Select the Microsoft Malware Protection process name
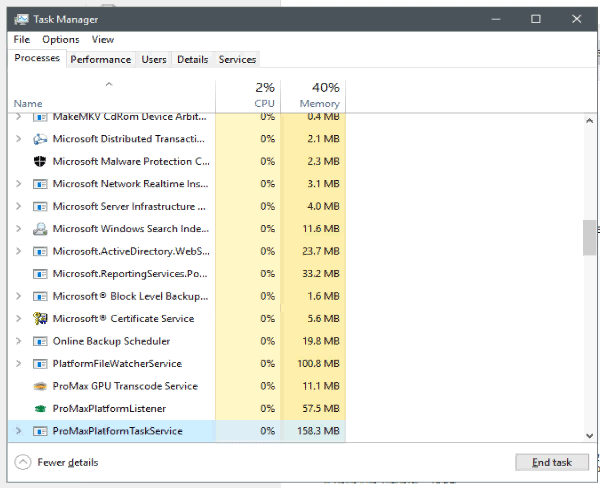This screenshot has width=600, height=488. pos(131,162)
